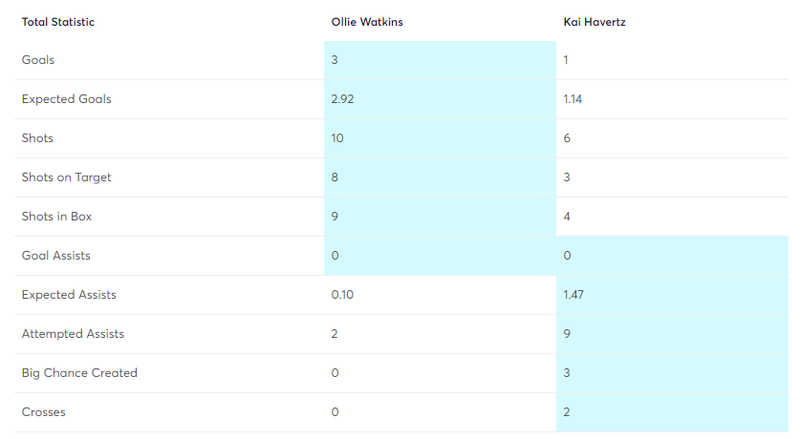Select Havertz's Shots on Target value 3
Screen dimensions: 800x439
coord(567,177)
